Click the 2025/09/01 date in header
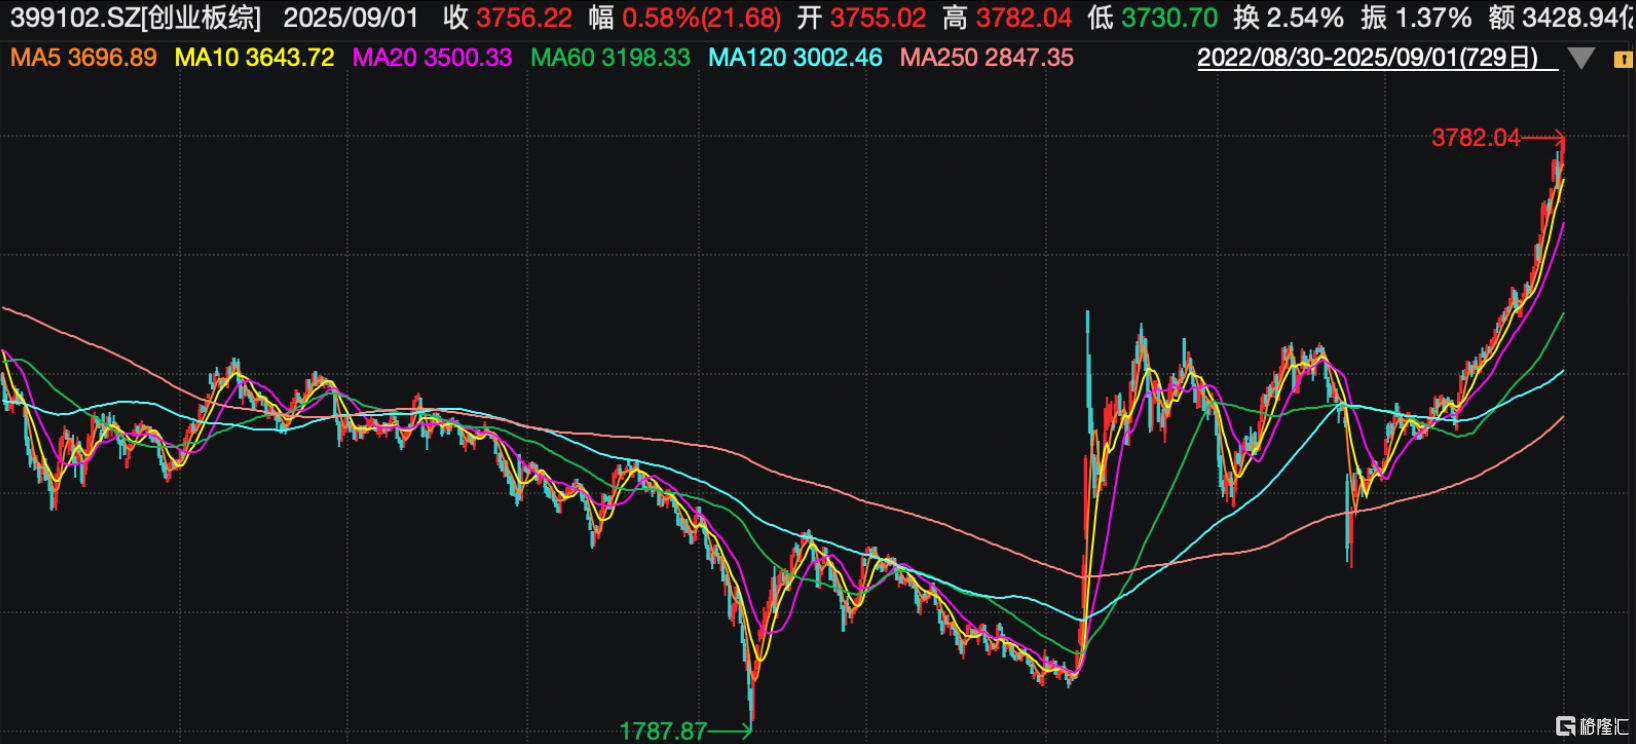The height and width of the screenshot is (744, 1636). point(351,18)
